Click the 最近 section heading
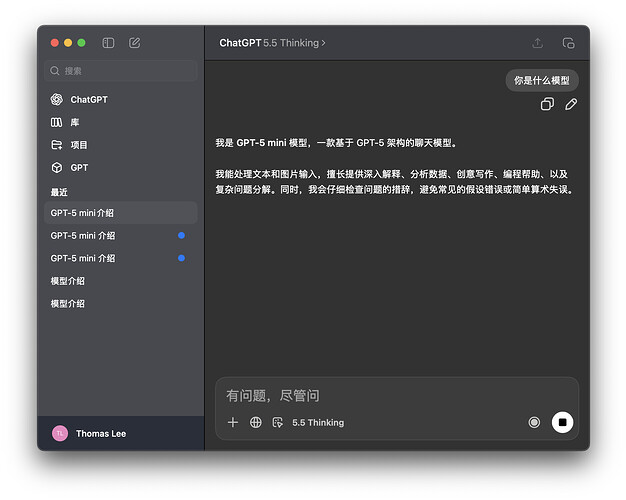This screenshot has height=500, width=626. pos(59,192)
